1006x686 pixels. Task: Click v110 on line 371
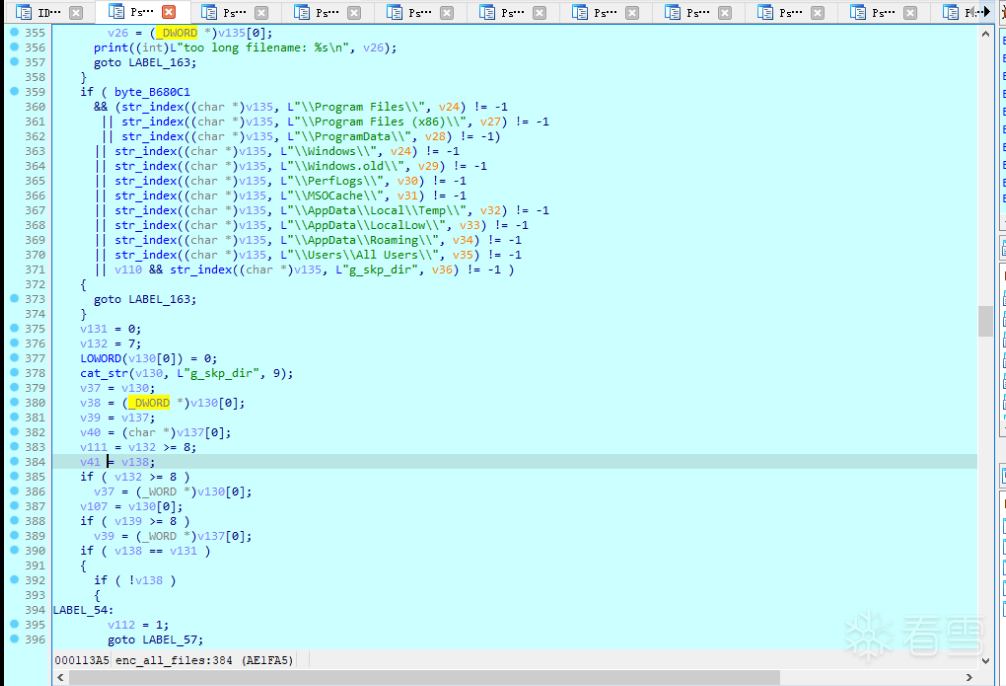coord(128,270)
